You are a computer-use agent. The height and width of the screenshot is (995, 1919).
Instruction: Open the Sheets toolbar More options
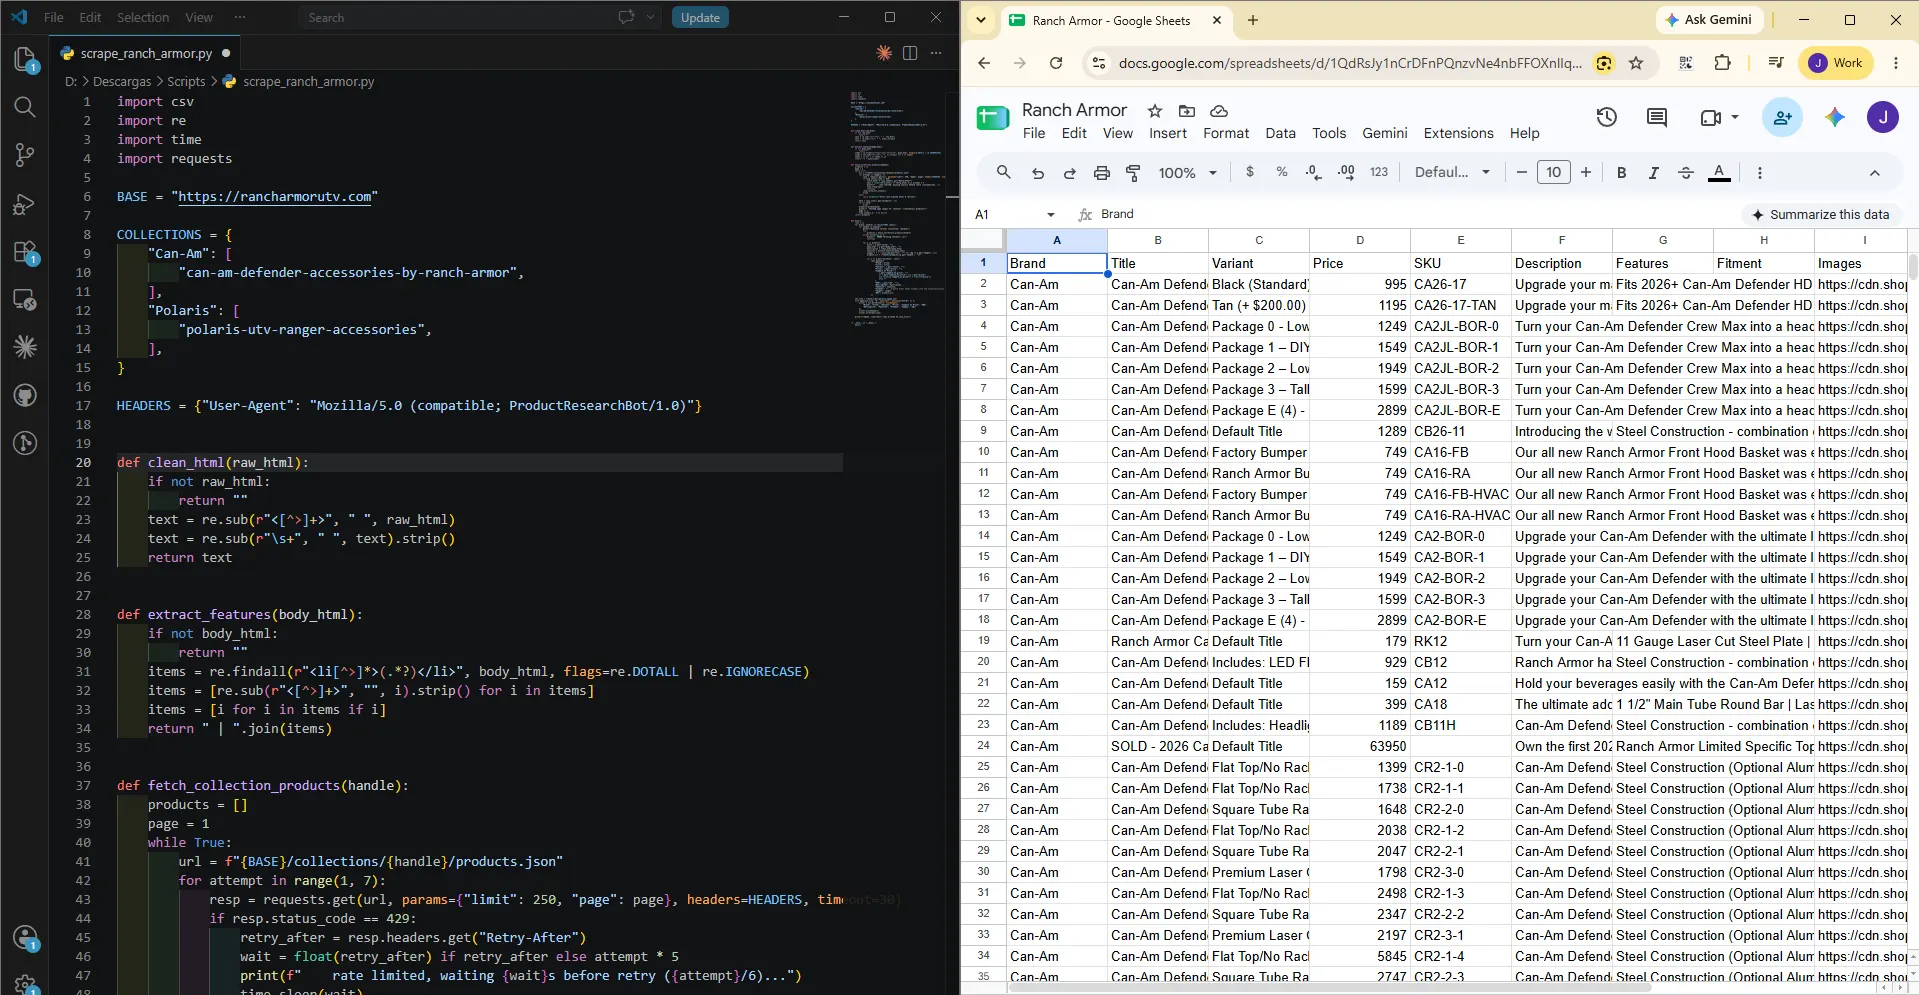(x=1760, y=173)
